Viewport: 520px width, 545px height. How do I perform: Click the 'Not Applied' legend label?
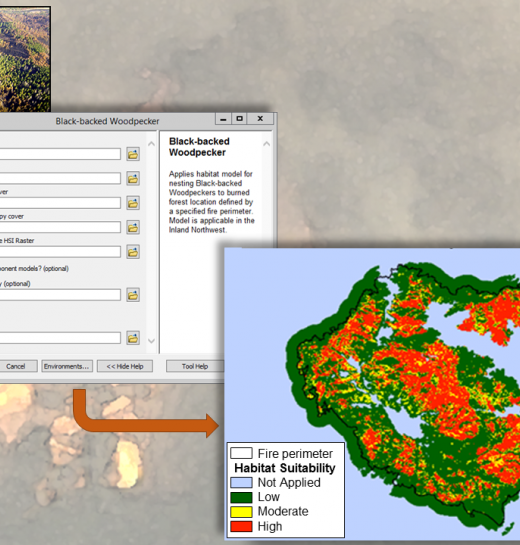tap(289, 483)
